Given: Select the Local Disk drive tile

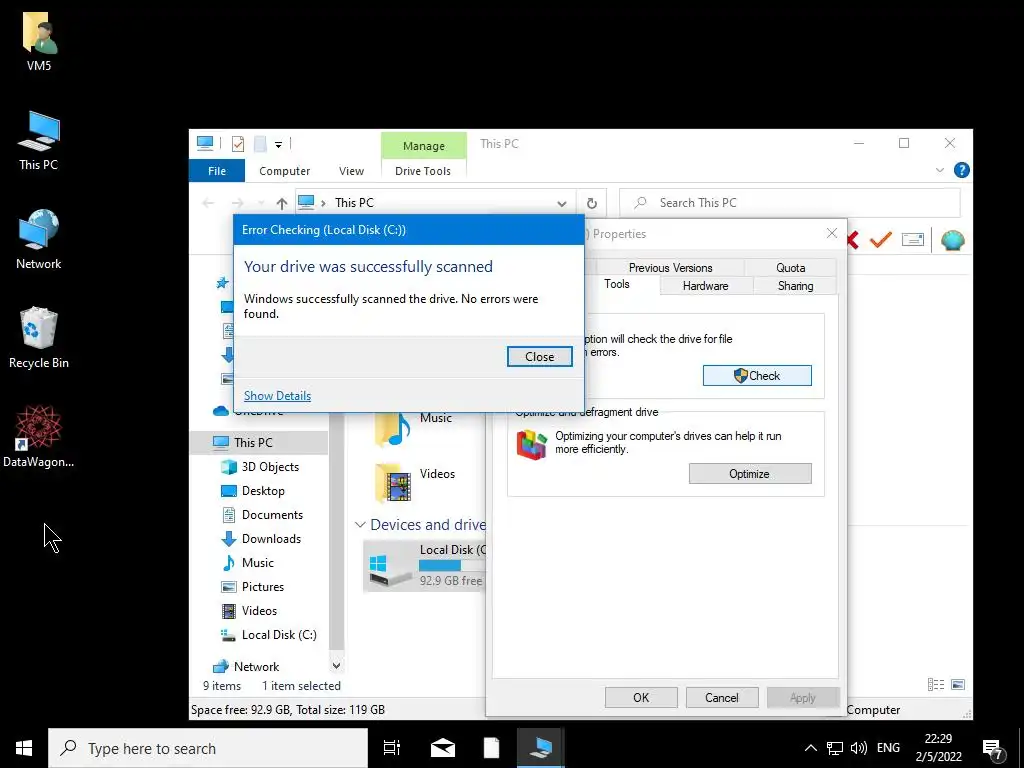Looking at the screenshot, I should pos(424,566).
